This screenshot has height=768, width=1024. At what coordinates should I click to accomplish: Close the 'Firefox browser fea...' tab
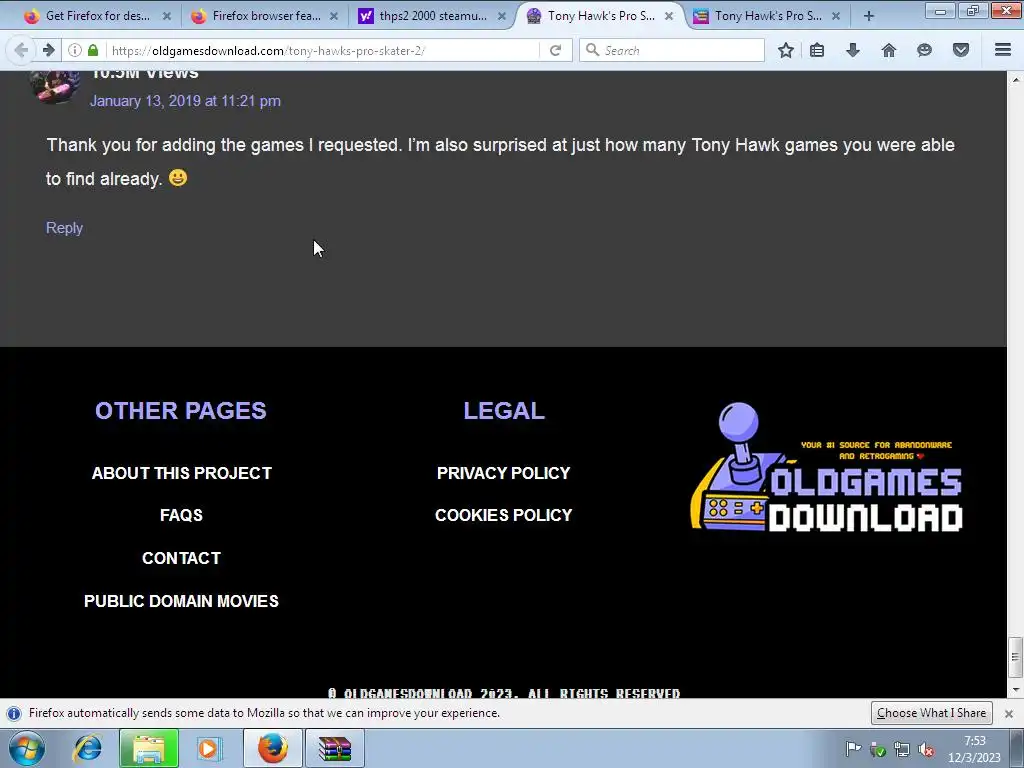coord(334,16)
